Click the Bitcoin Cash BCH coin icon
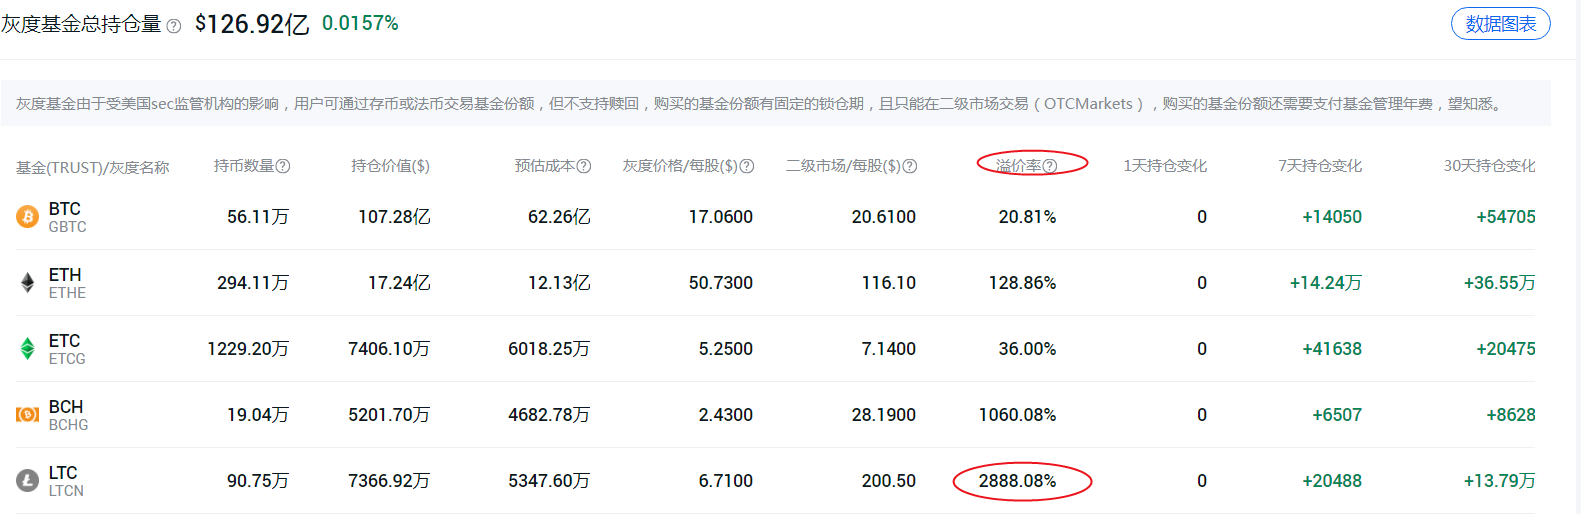The image size is (1581, 514). (28, 414)
